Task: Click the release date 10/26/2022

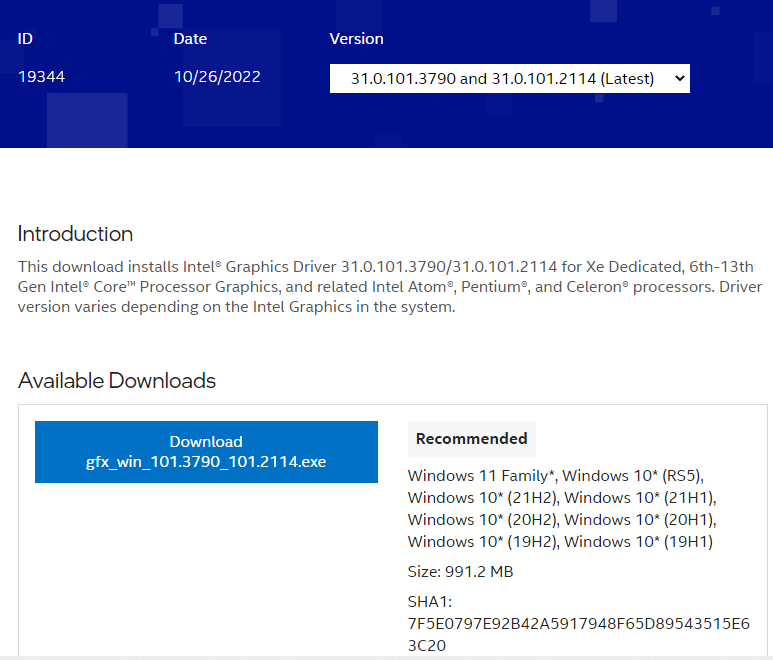Action: click(x=217, y=77)
